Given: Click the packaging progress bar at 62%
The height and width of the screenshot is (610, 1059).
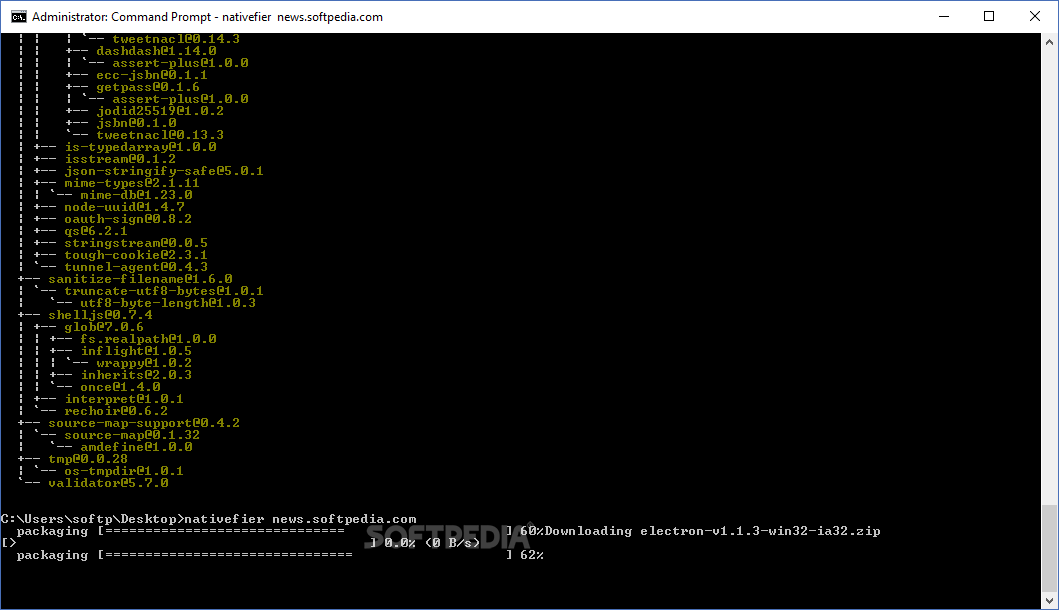Looking at the screenshot, I should coord(280,555).
